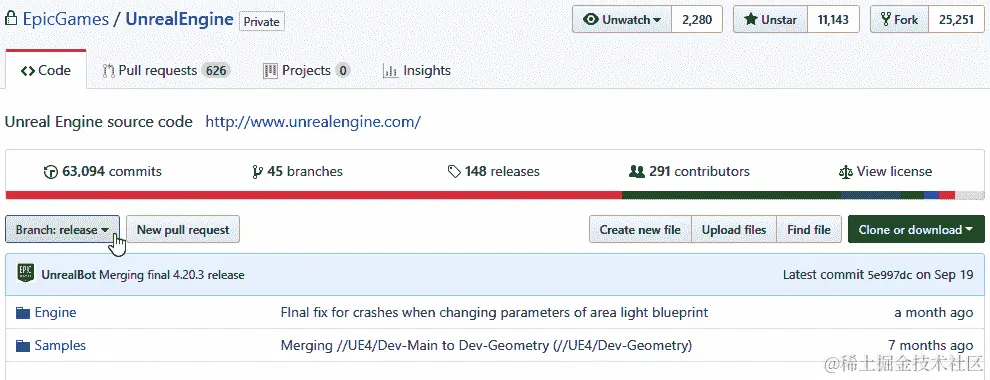Click the a month ago timestamp

coord(934,312)
